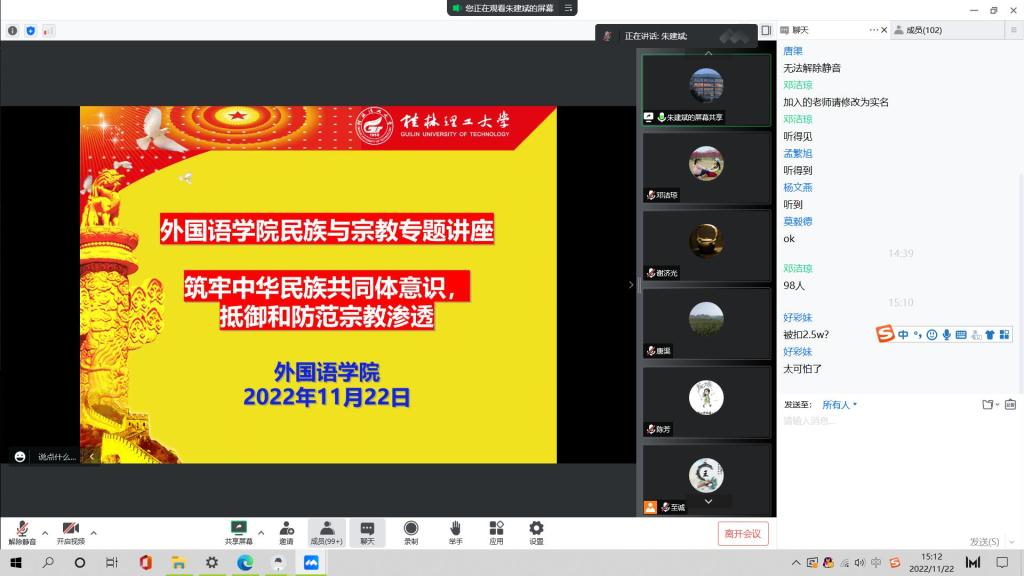Open Microsoft Edge from the taskbar
Image resolution: width=1024 pixels, height=576 pixels.
point(245,563)
